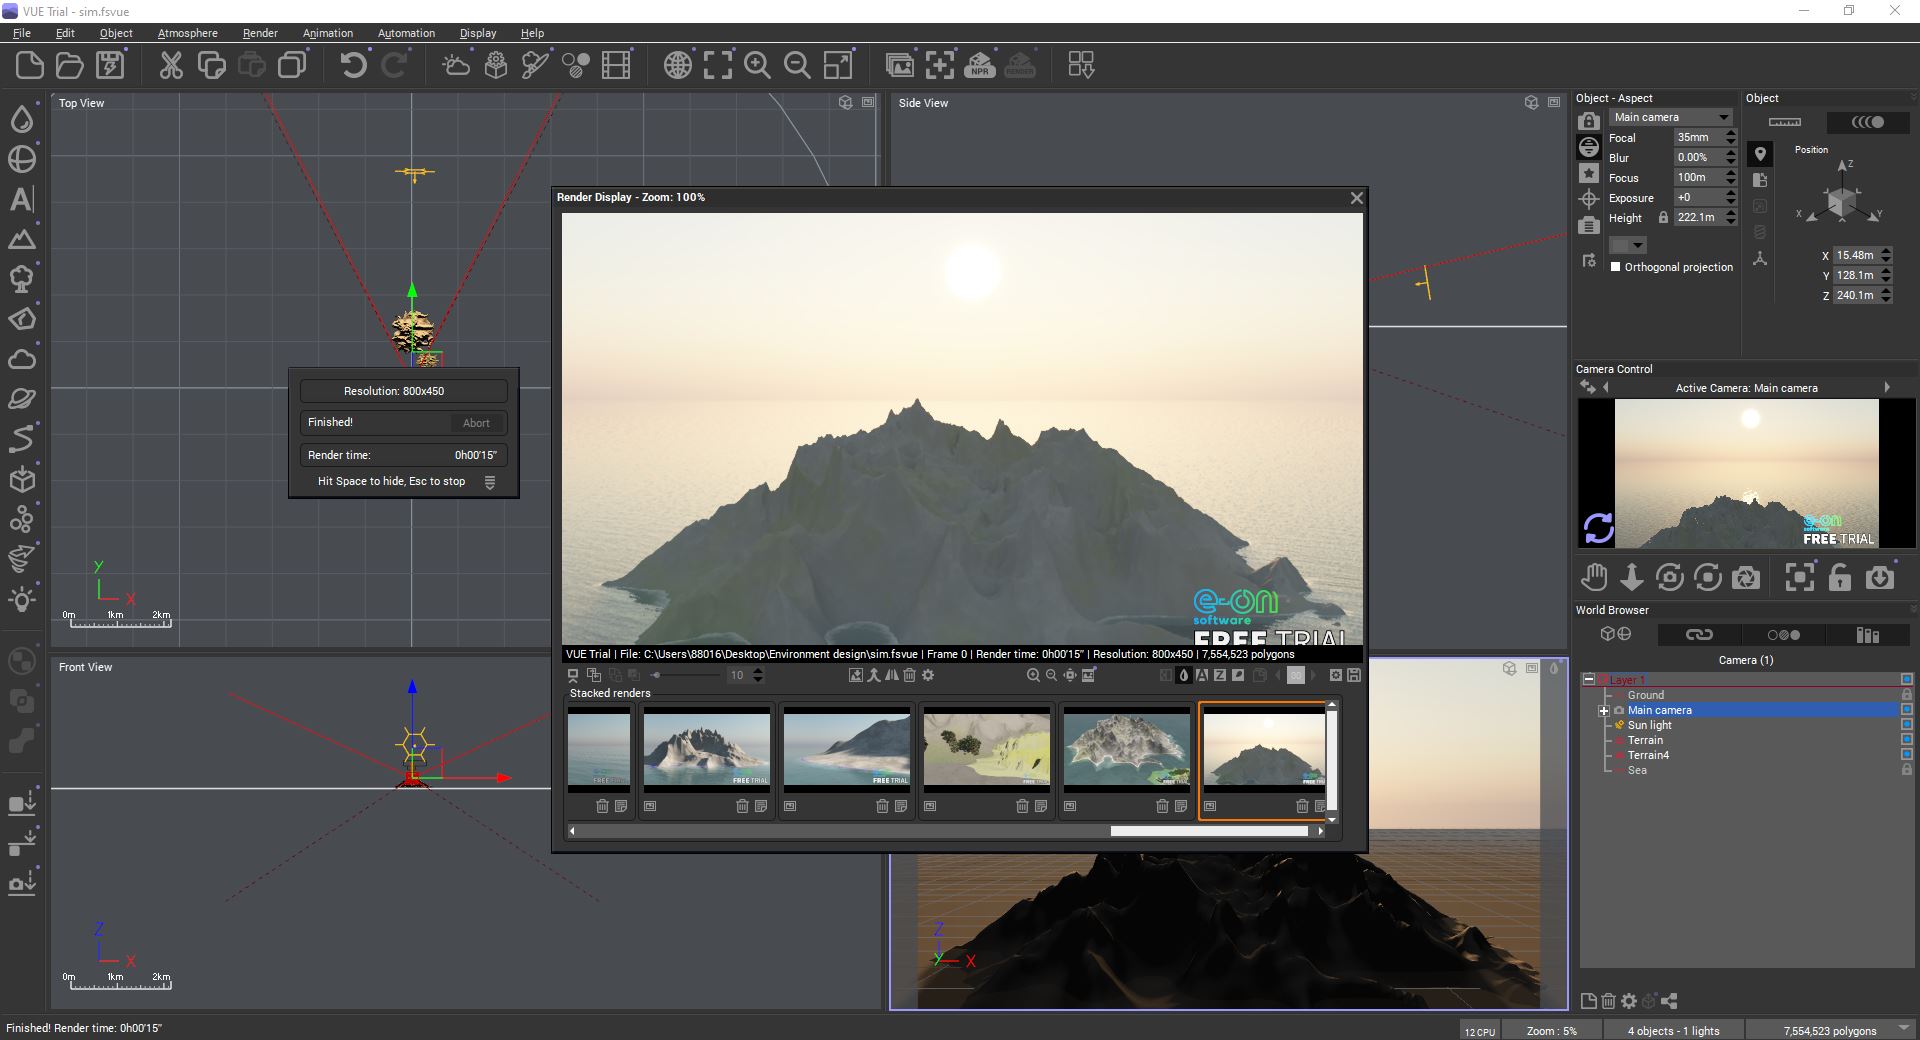This screenshot has width=1920, height=1040.
Task: Delete current render with trash icon
Action: pos(910,675)
